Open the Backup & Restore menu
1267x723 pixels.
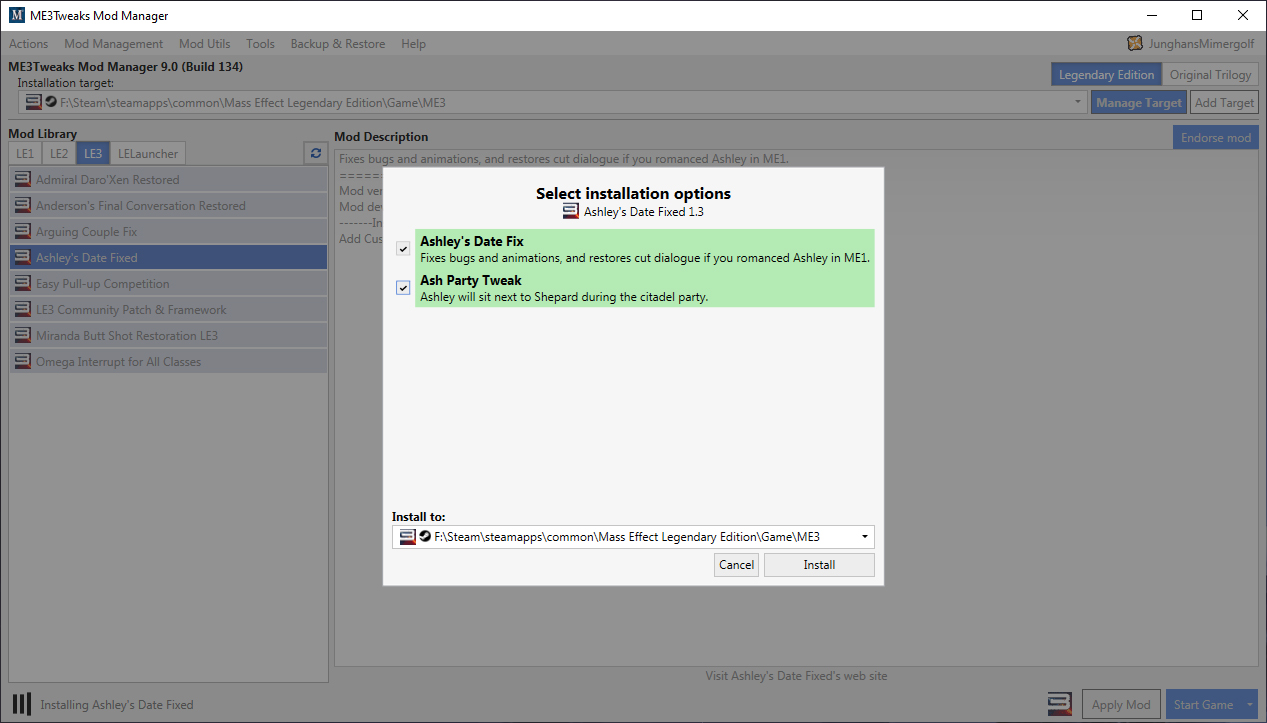(x=338, y=44)
